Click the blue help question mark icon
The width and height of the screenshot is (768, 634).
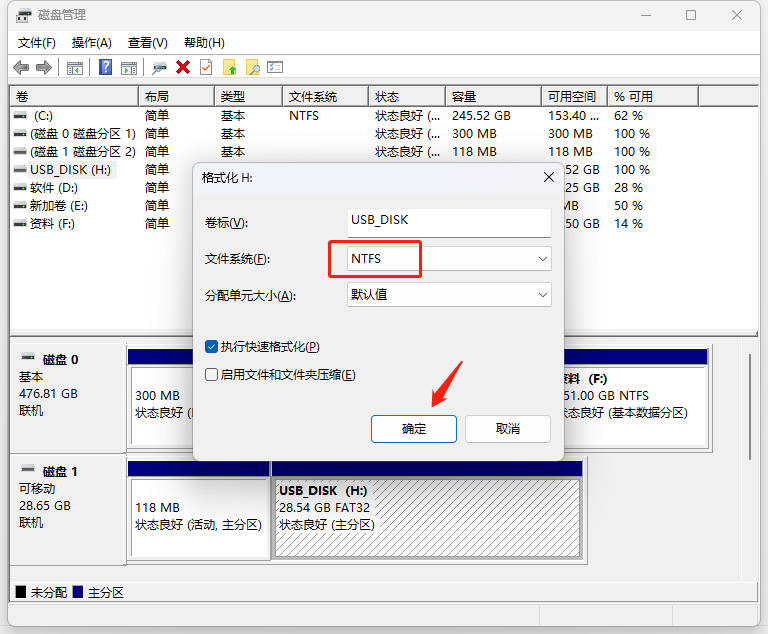tap(105, 67)
